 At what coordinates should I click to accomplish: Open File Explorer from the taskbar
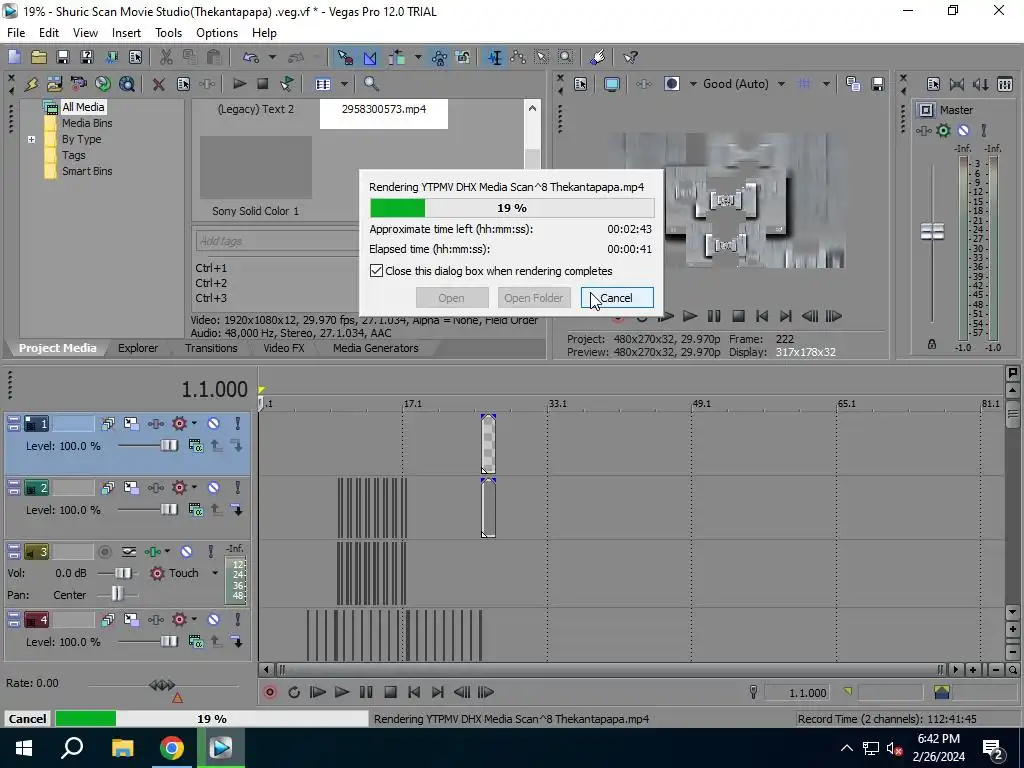point(122,748)
